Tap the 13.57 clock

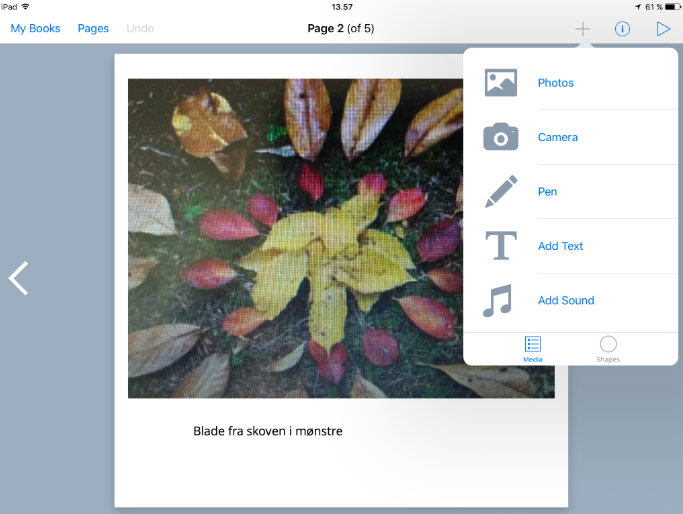pos(342,7)
